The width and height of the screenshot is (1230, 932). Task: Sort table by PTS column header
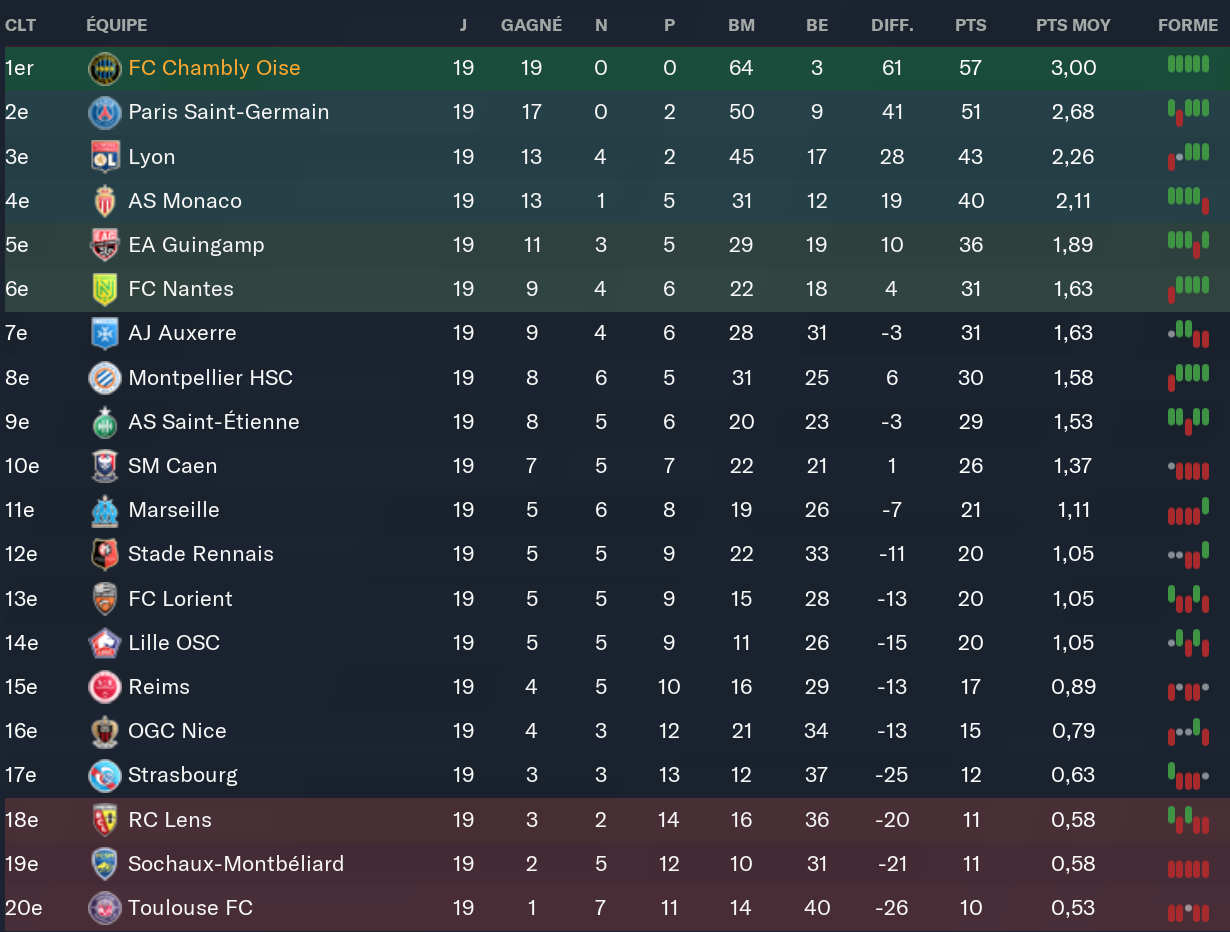click(970, 25)
